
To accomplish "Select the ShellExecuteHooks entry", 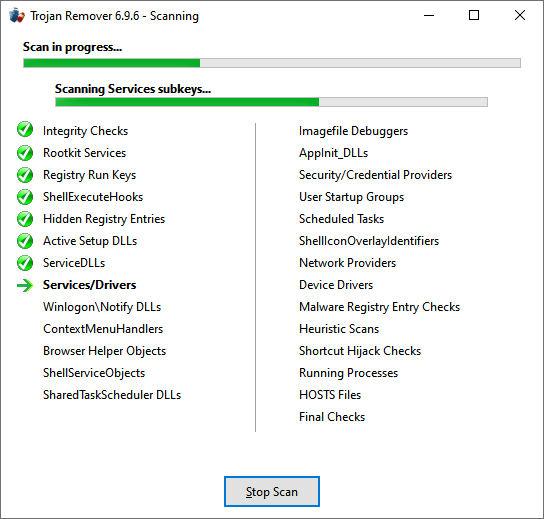I will coord(93,197).
